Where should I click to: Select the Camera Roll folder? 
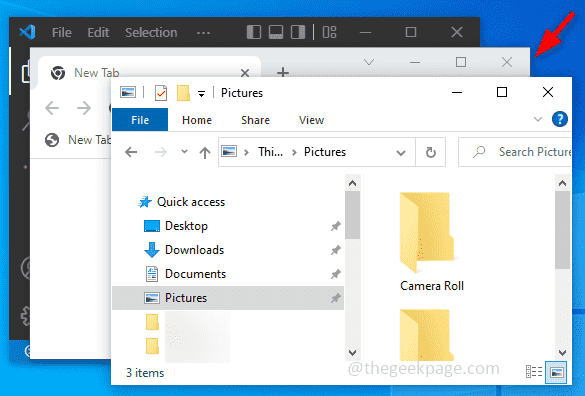click(x=432, y=241)
